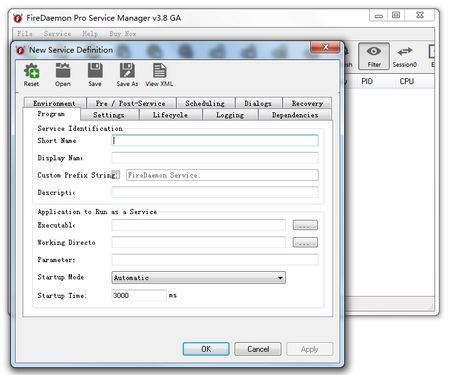450x375 pixels.
Task: Click the Session0 arrows icon
Action: coord(405,56)
